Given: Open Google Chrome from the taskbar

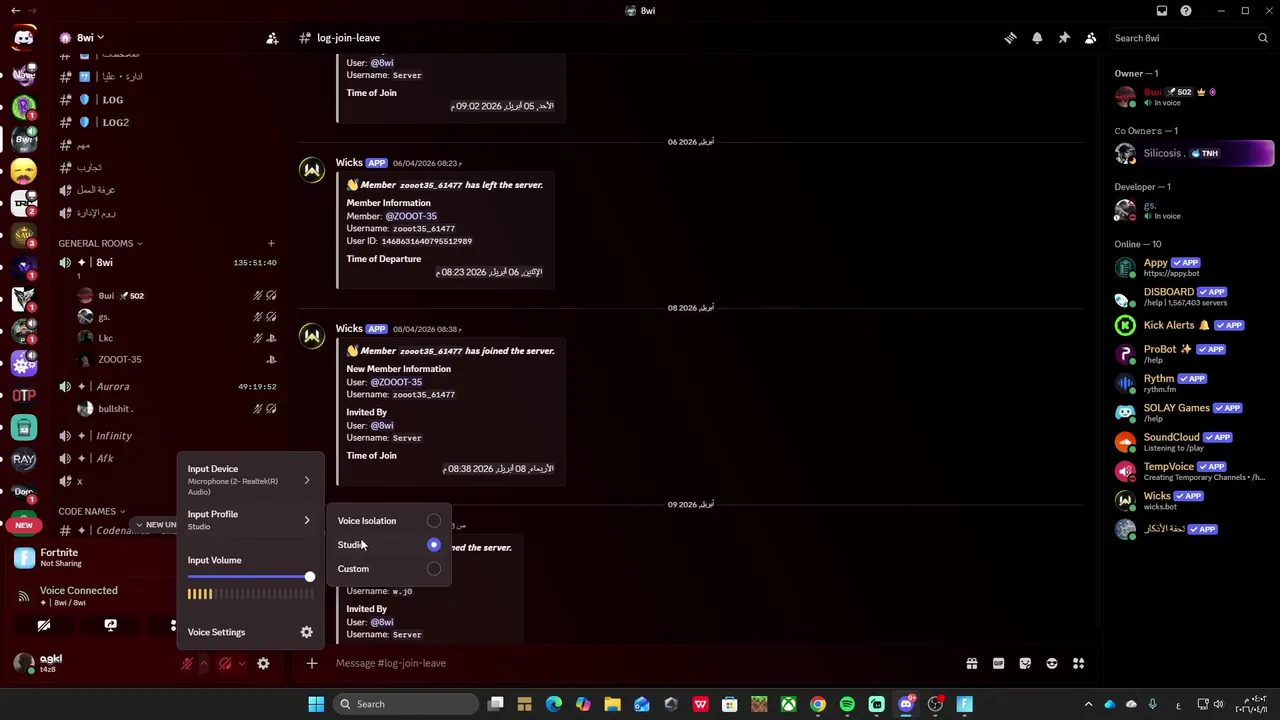Looking at the screenshot, I should pos(818,704).
